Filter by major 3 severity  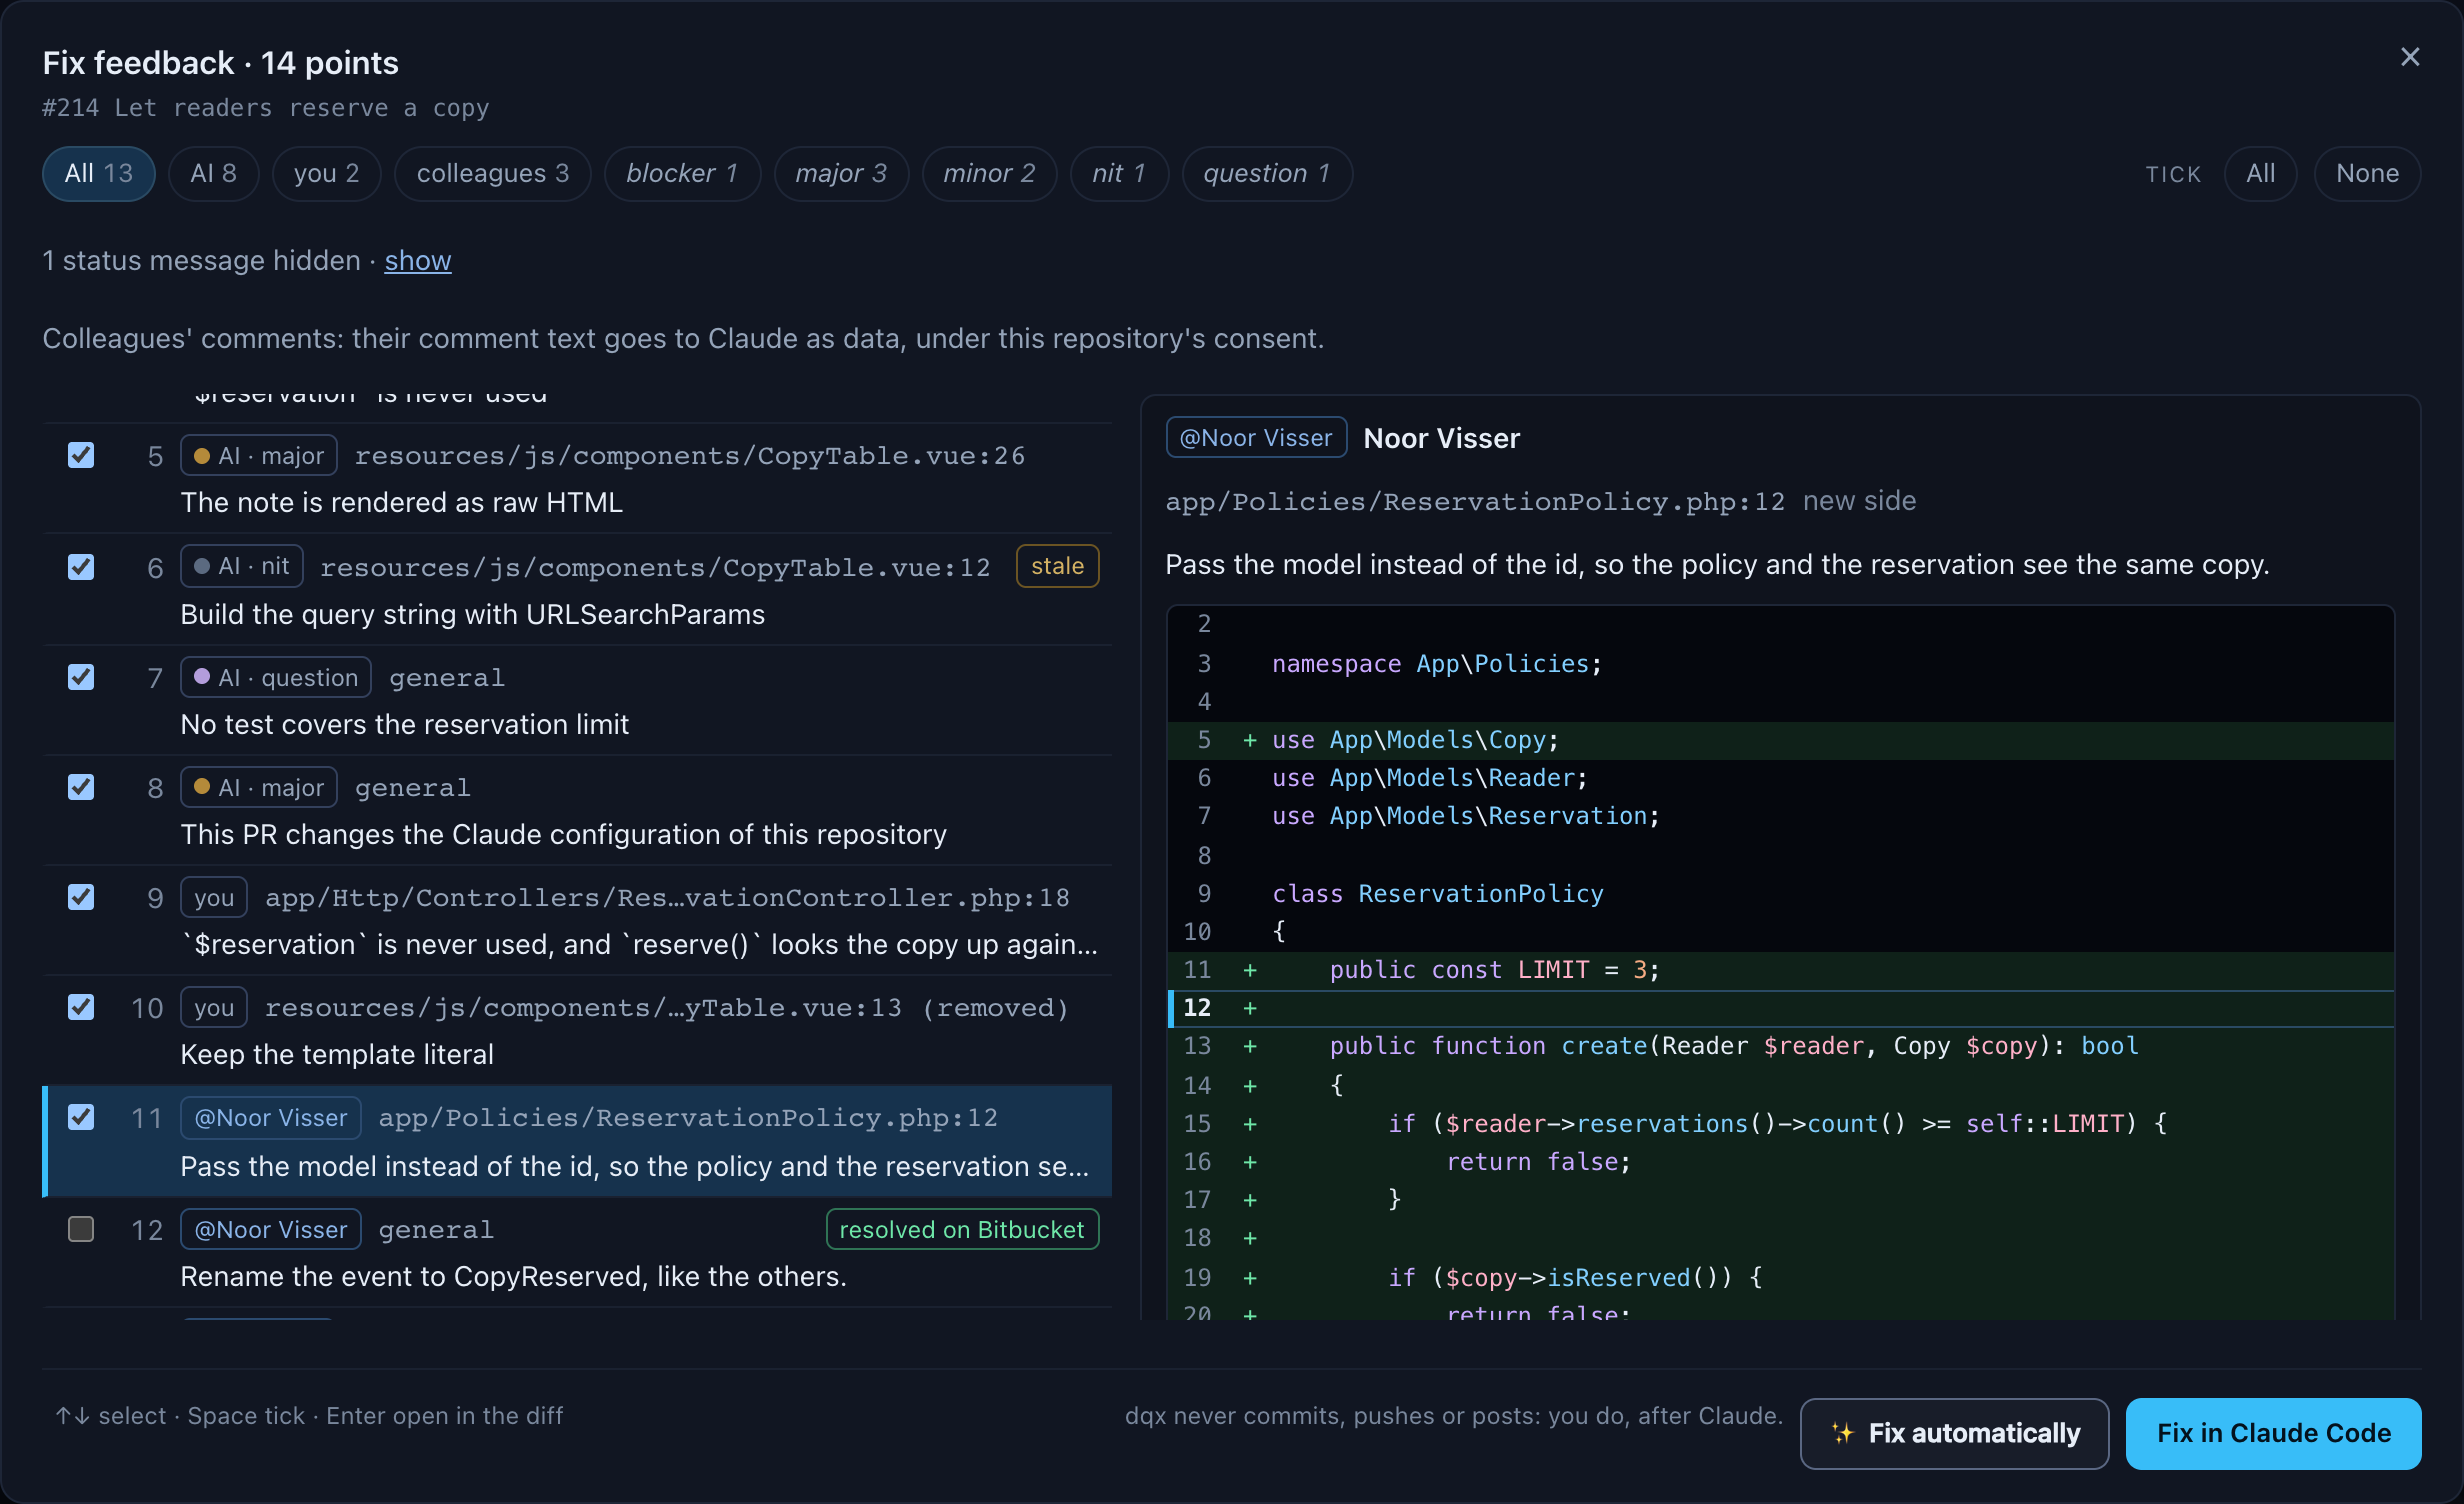(x=841, y=174)
